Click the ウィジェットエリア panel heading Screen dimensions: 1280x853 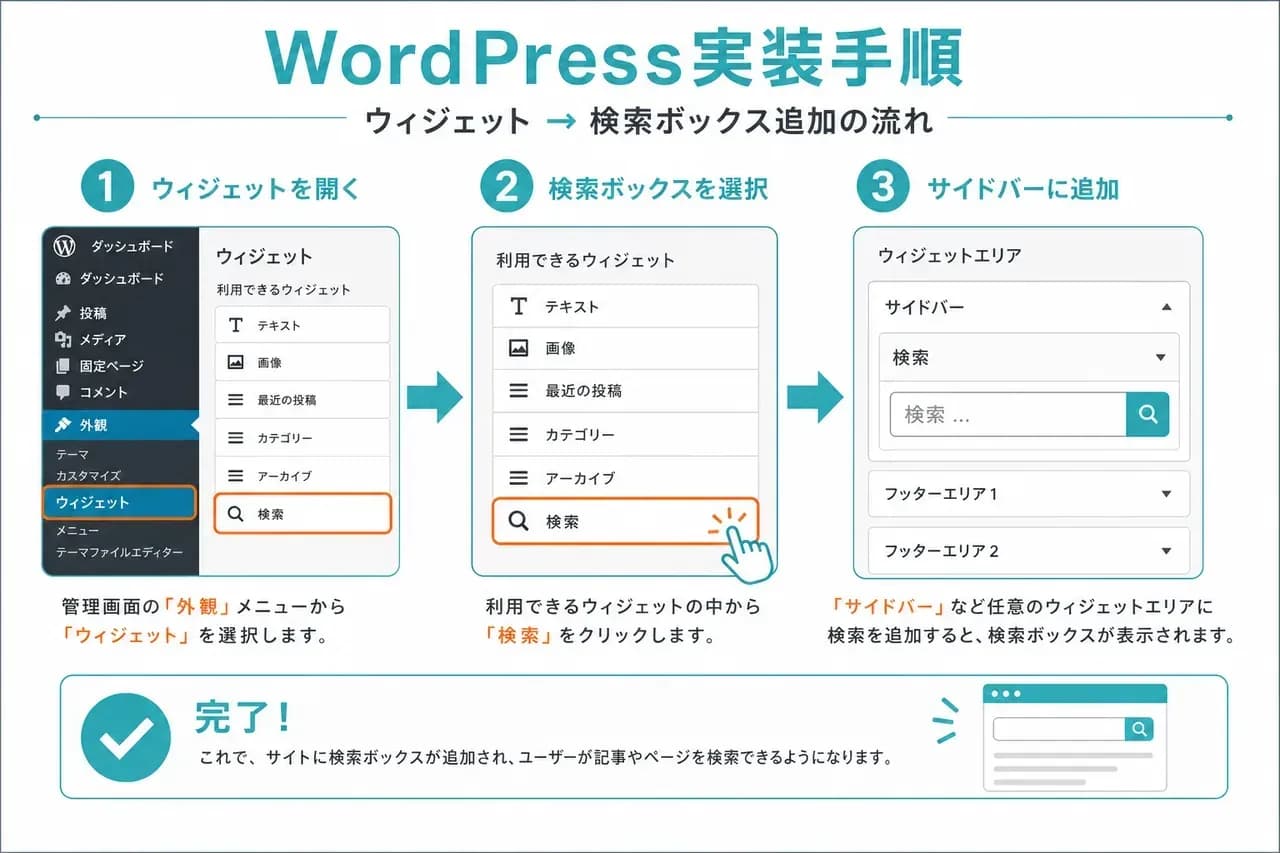[x=949, y=255]
